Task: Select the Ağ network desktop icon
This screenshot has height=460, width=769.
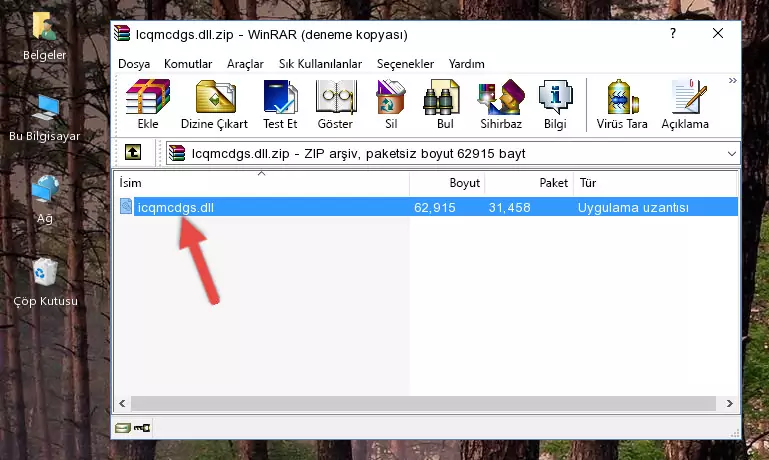Action: tap(45, 199)
